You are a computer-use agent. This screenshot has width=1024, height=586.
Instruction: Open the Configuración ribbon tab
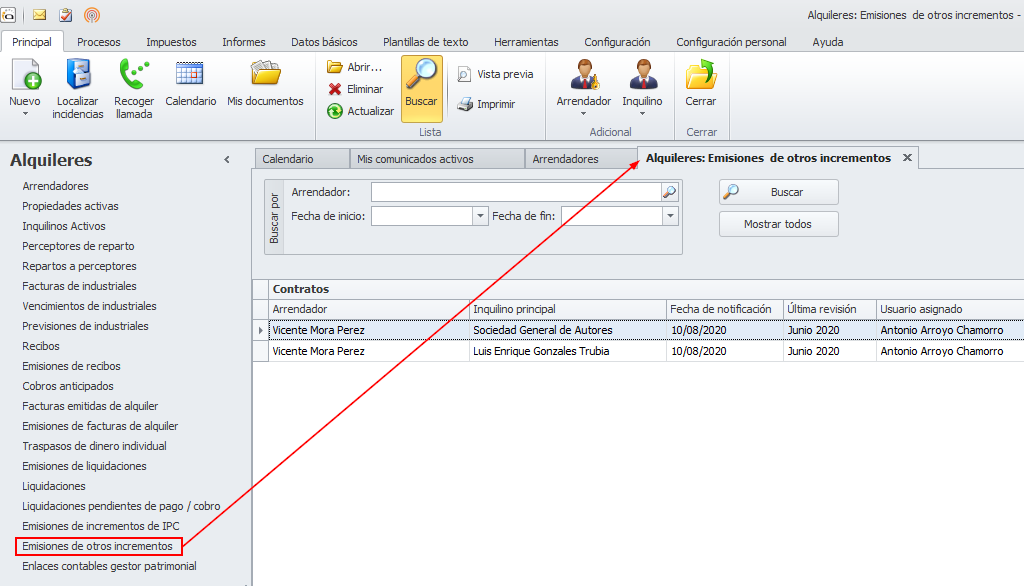pyautogui.click(x=617, y=42)
